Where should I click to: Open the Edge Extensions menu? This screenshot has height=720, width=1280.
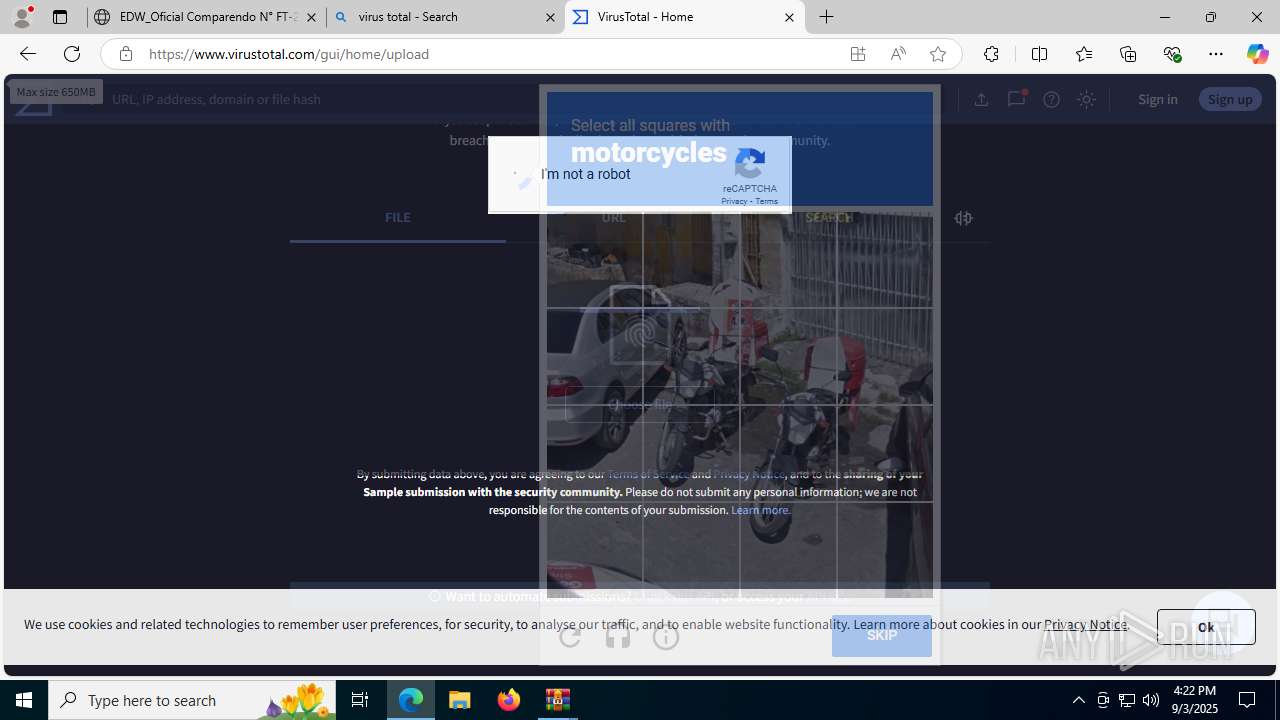[991, 54]
